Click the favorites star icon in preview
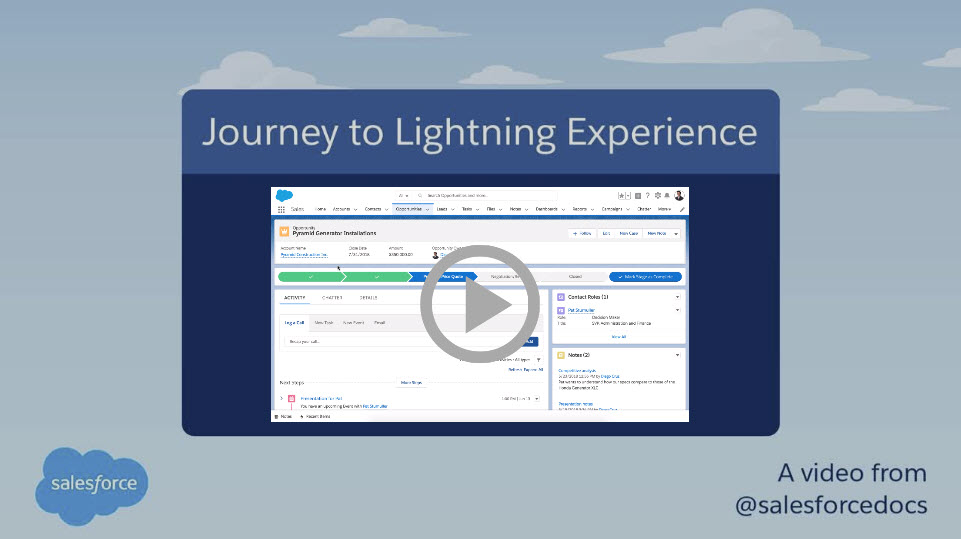The image size is (961, 539). point(621,196)
